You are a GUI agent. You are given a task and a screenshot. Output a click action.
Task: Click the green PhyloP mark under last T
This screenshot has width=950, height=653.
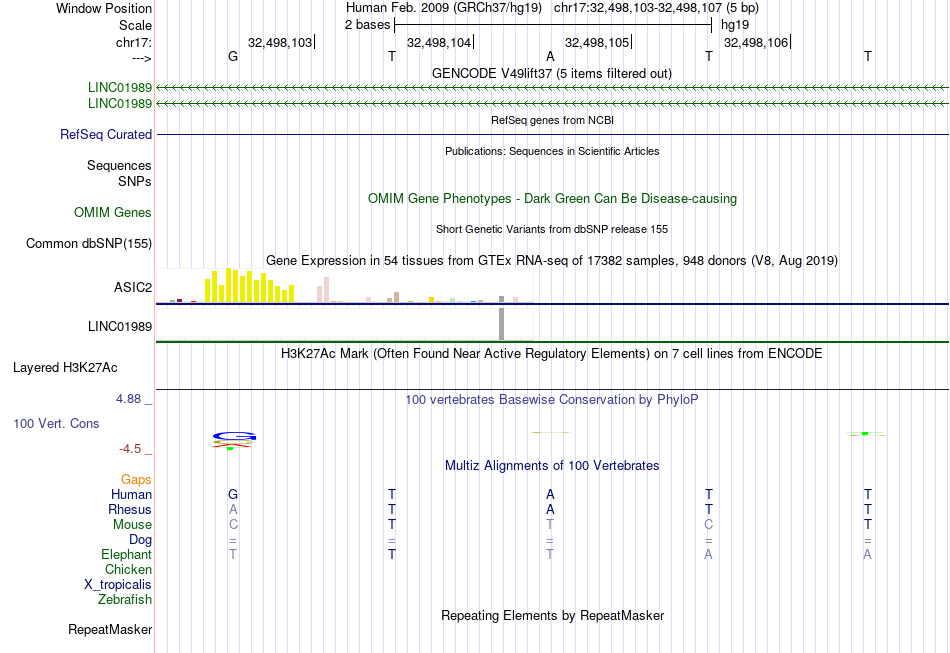865,434
